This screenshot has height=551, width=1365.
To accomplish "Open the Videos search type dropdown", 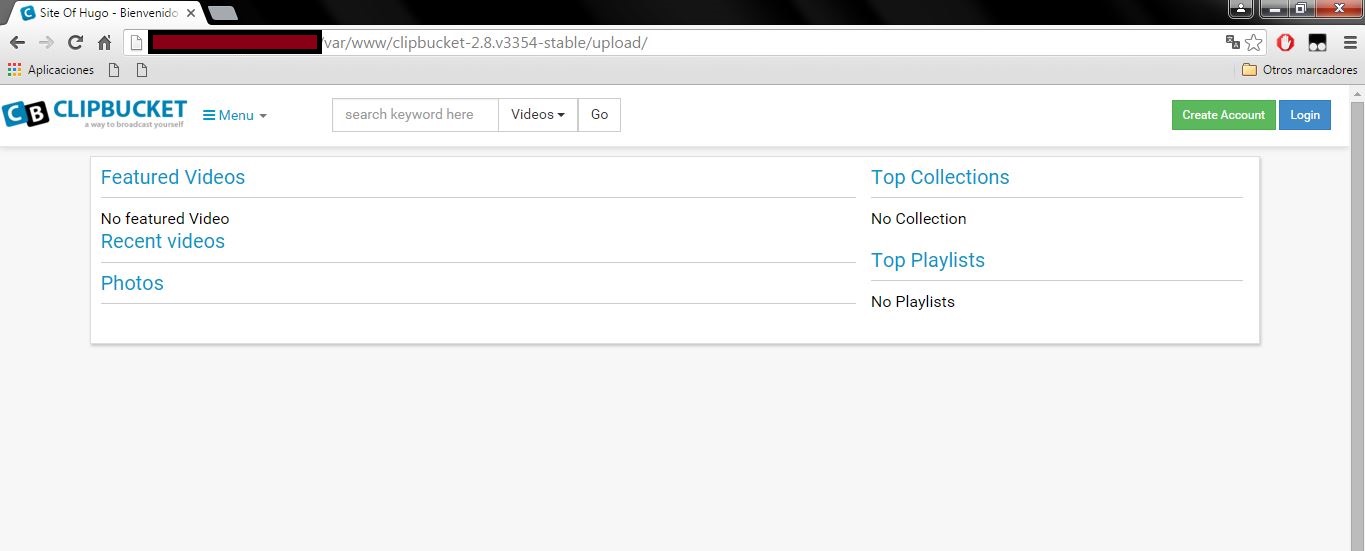I will click(538, 115).
